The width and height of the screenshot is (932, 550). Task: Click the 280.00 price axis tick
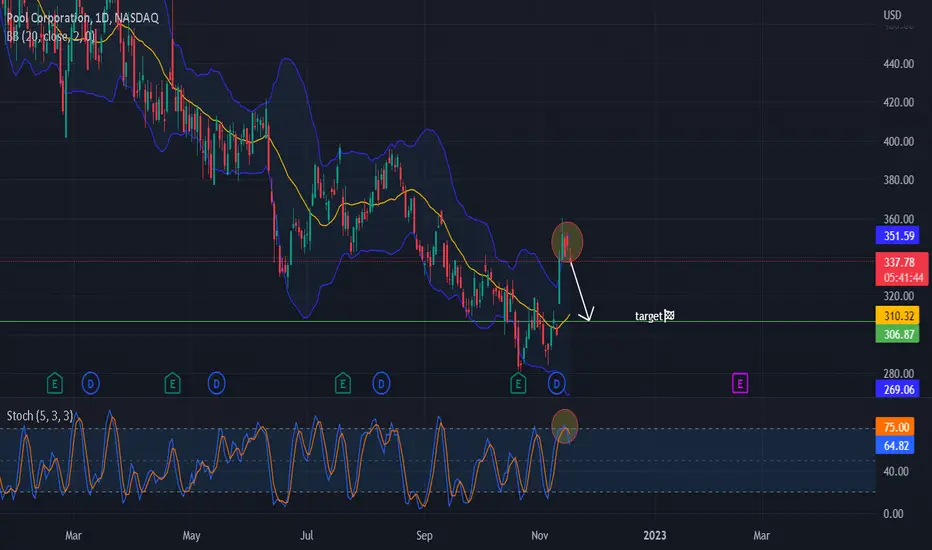898,373
